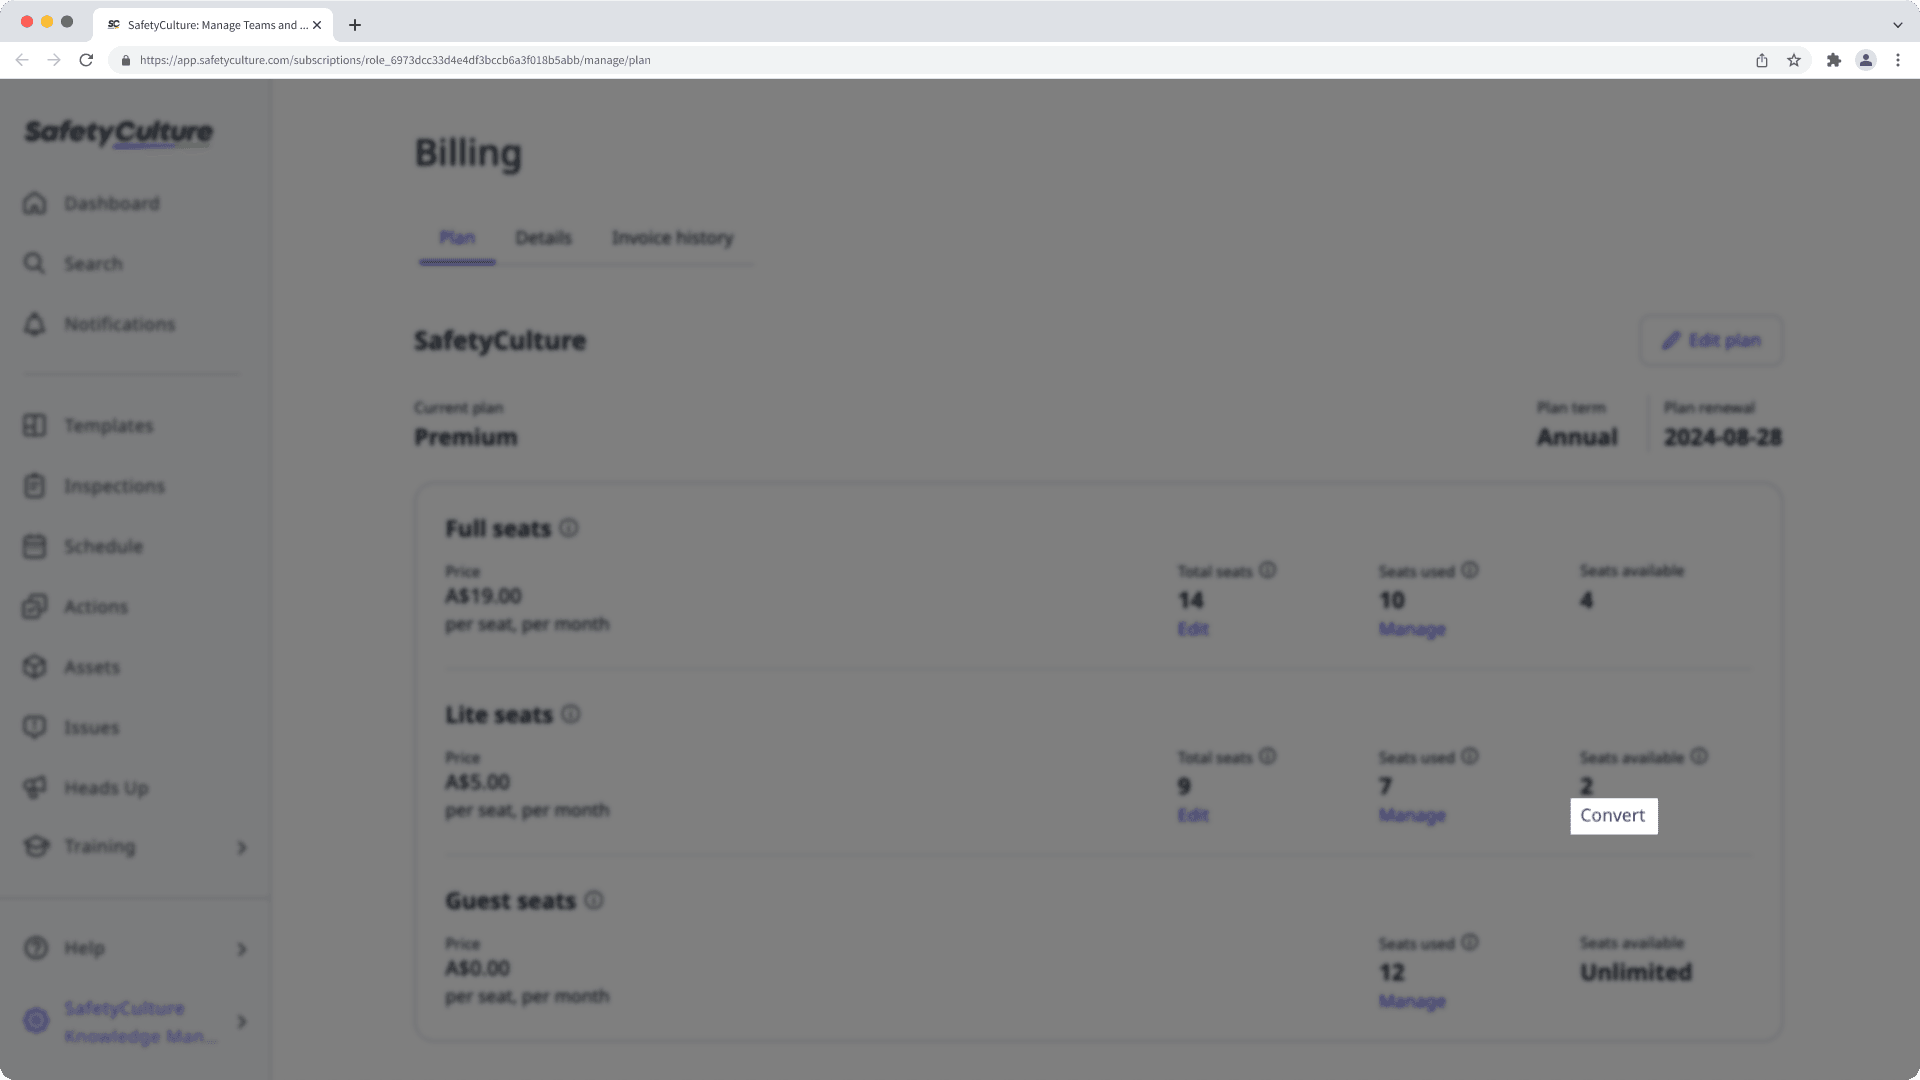Open Inspections from the sidebar

(x=114, y=486)
